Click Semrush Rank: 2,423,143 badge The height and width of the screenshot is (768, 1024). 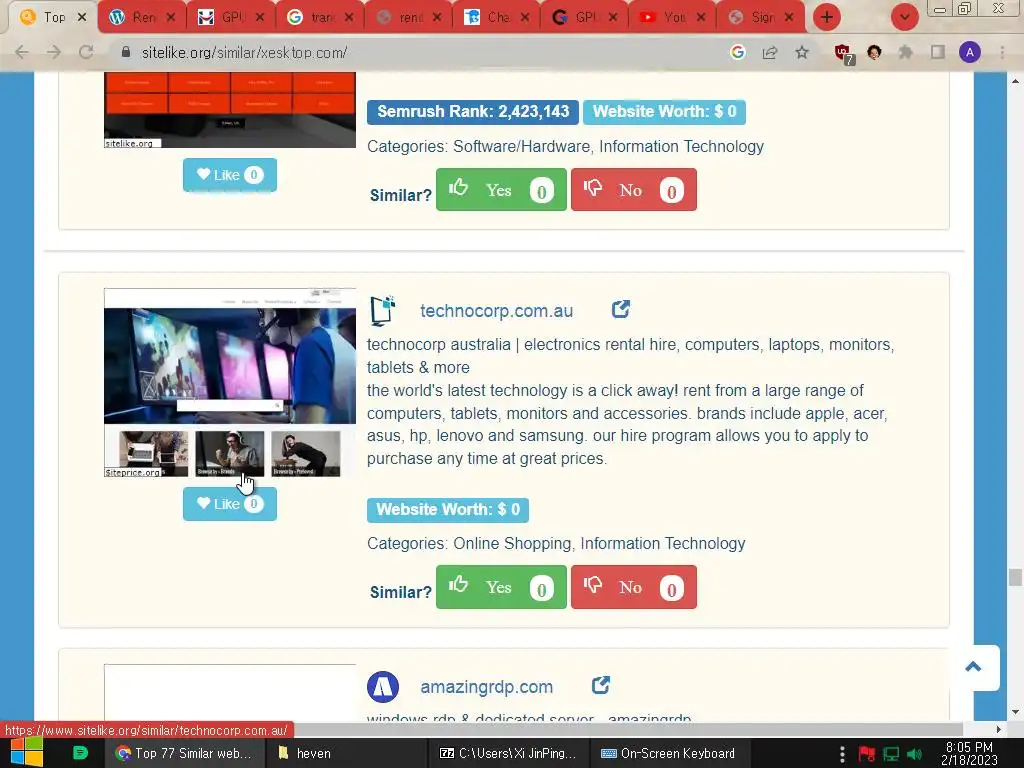[x=473, y=112]
